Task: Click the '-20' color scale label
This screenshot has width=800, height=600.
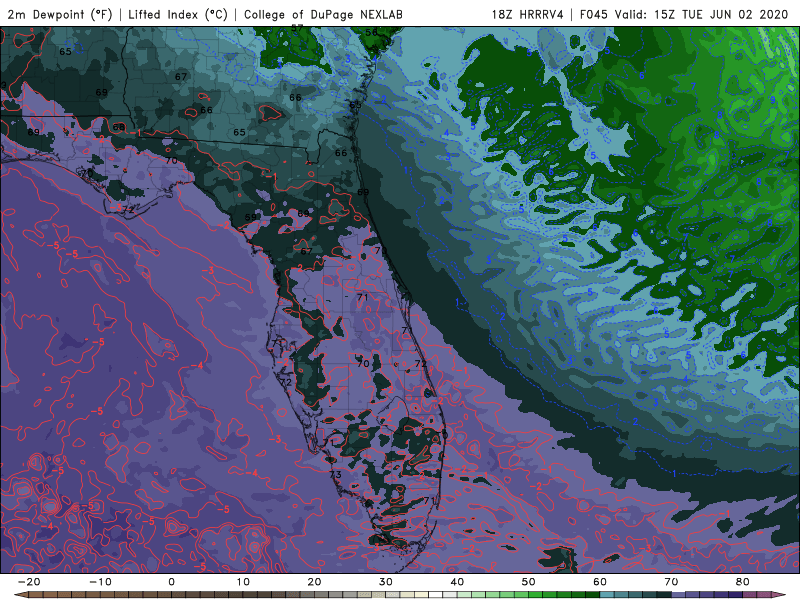Action: (x=29, y=582)
